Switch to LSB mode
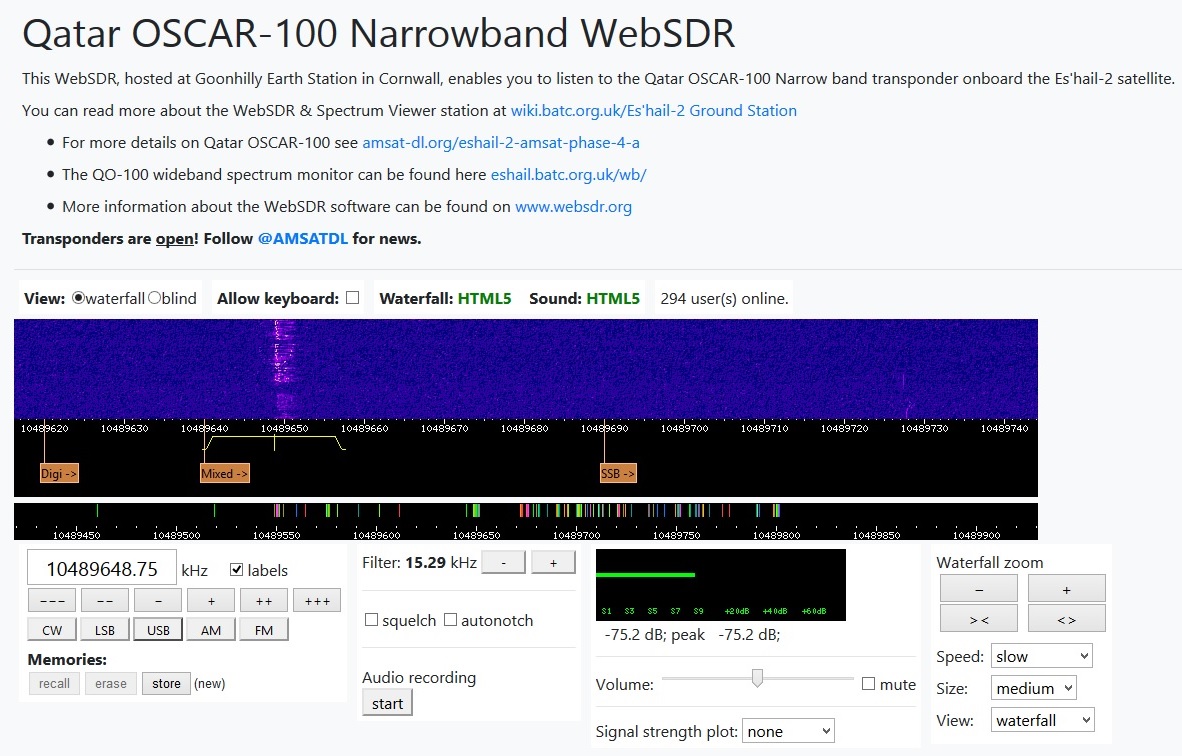1182x756 pixels. 103,629
